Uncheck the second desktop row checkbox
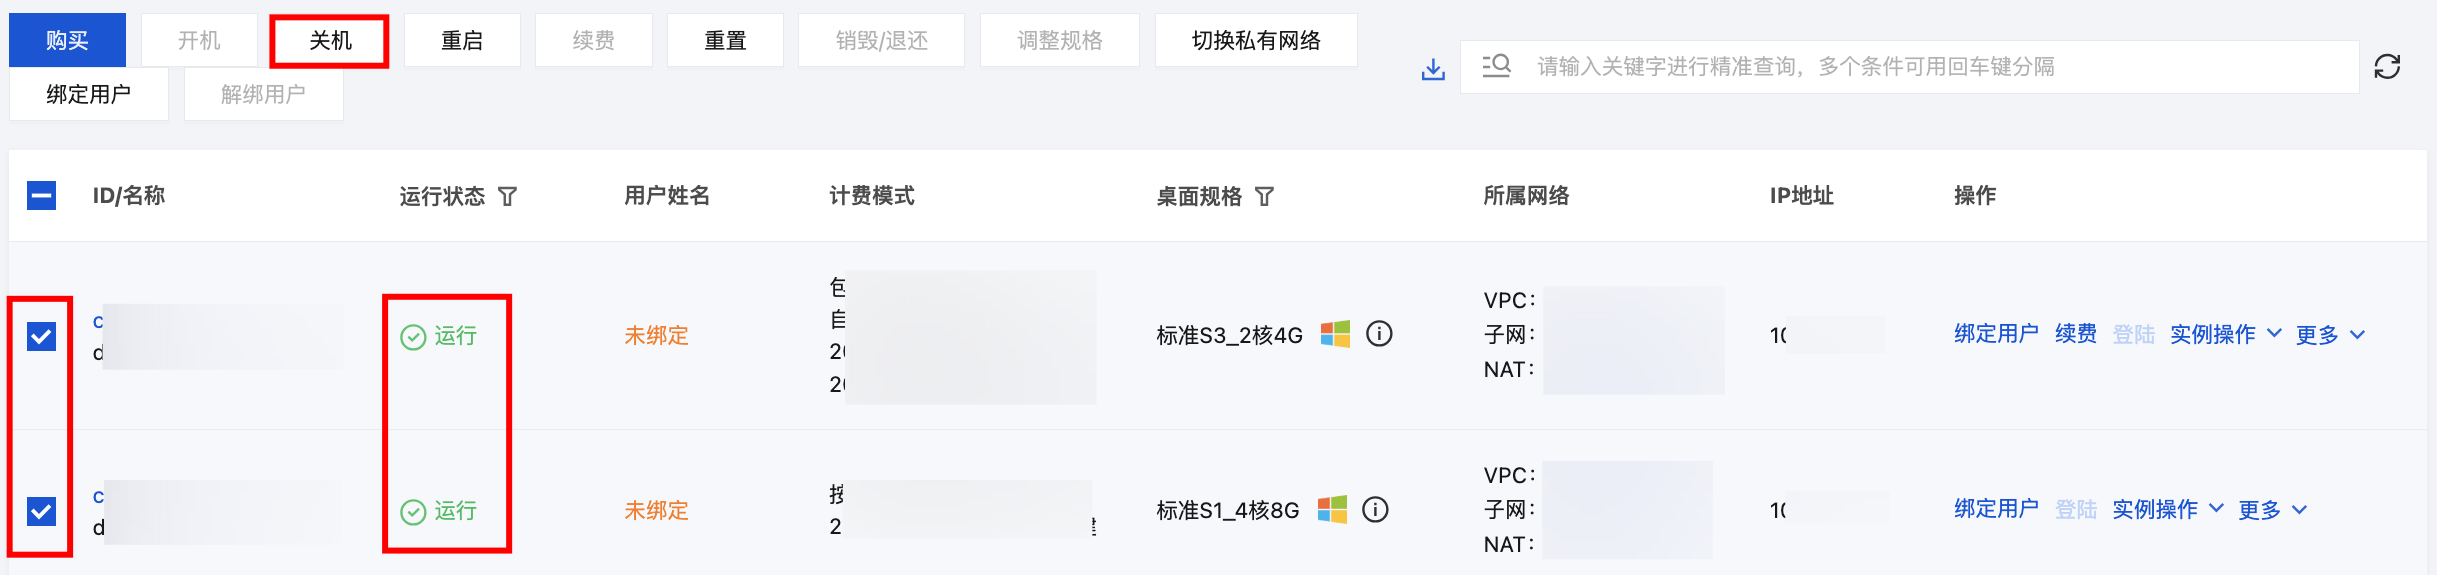This screenshot has width=2437, height=575. [x=41, y=511]
